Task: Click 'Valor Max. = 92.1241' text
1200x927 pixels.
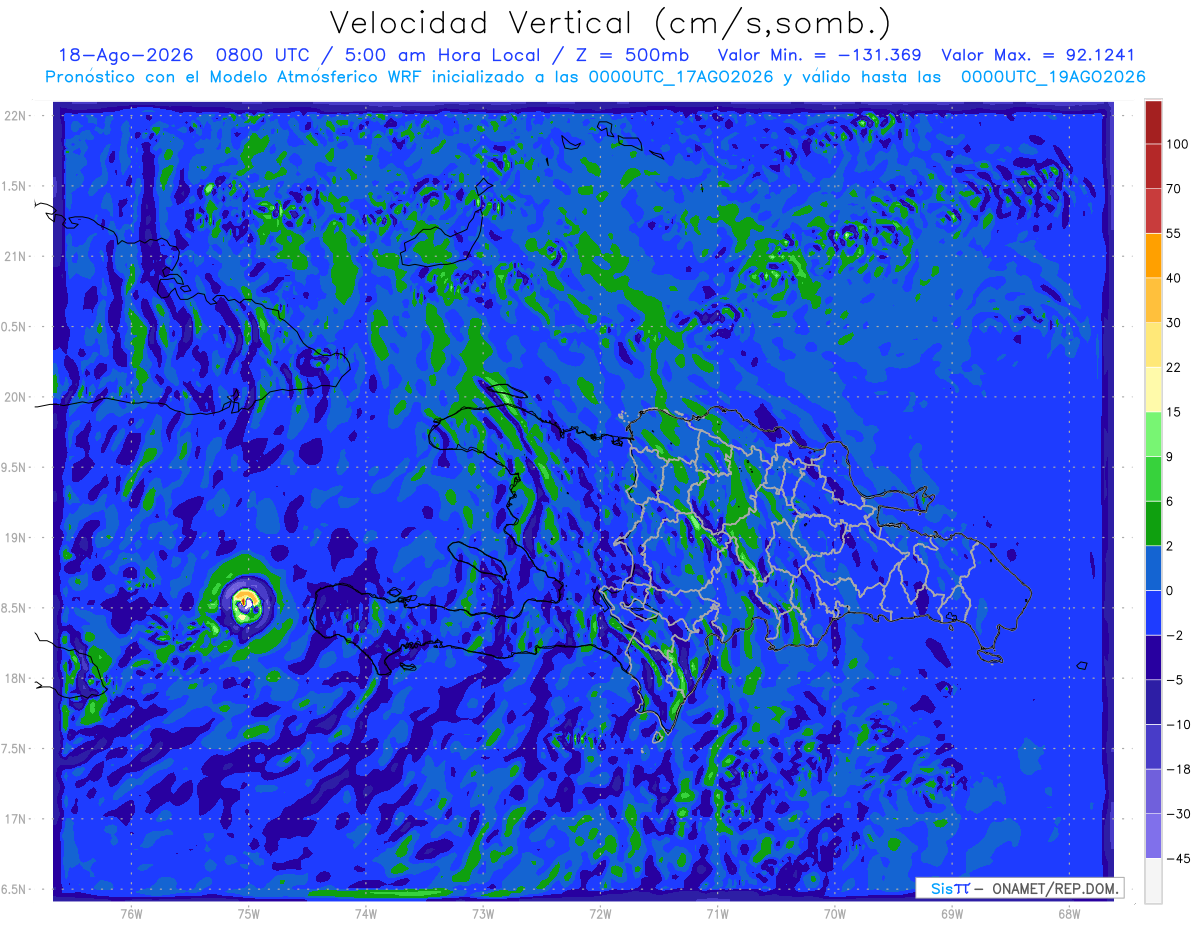Action: click(1038, 54)
